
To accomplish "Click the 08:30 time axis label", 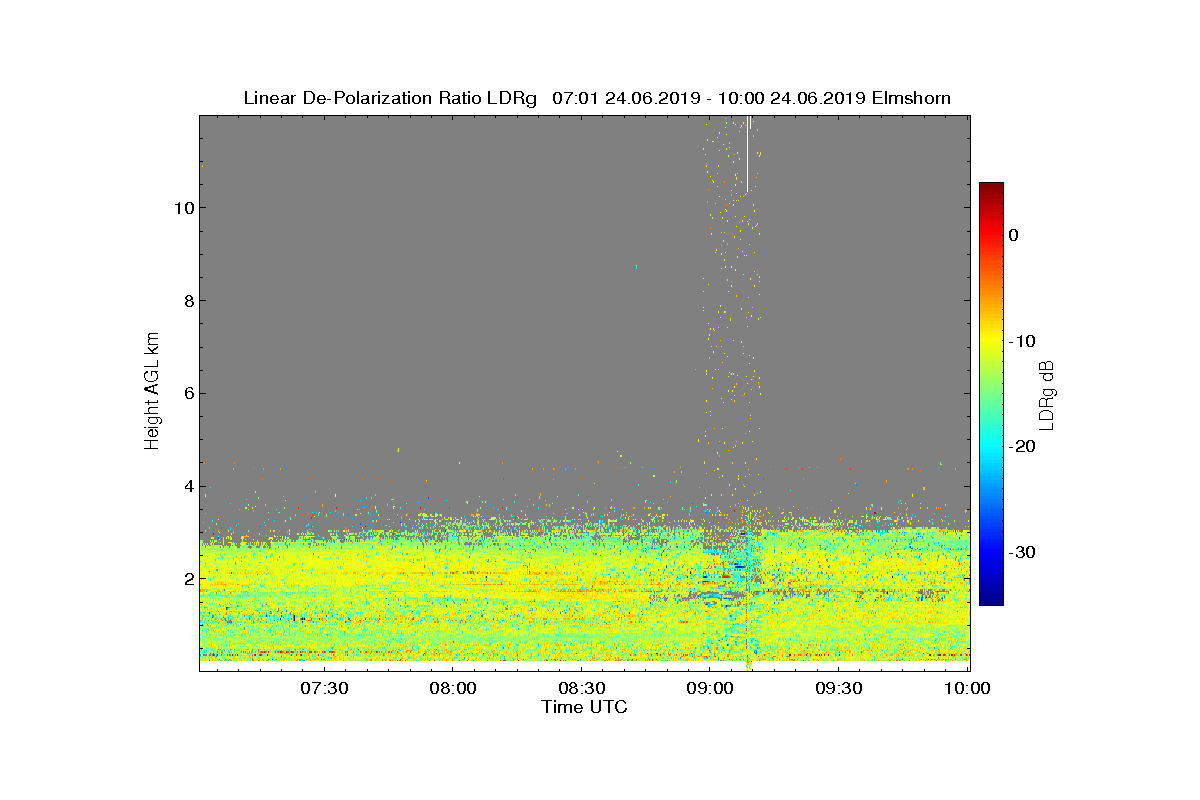I will pos(581,688).
